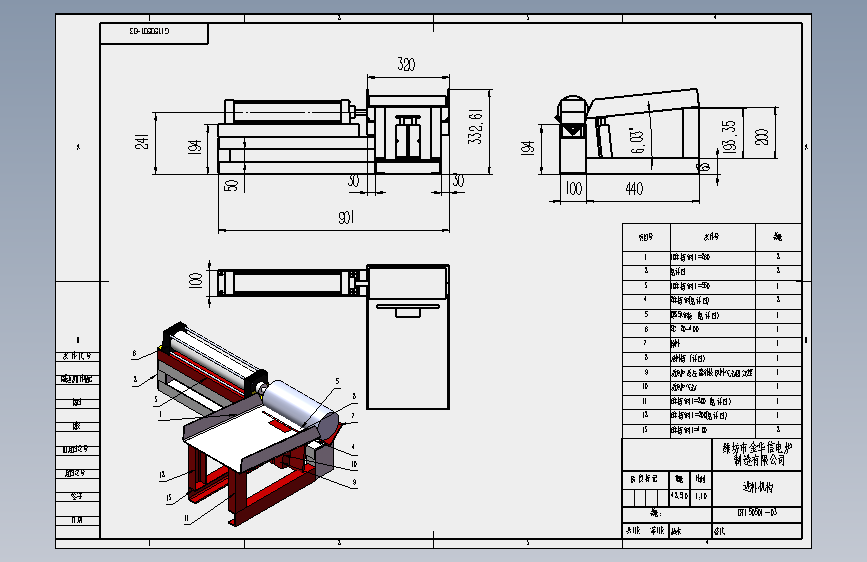Select balloon number 7 on isometric view
This screenshot has height=562, width=867.
point(353,417)
